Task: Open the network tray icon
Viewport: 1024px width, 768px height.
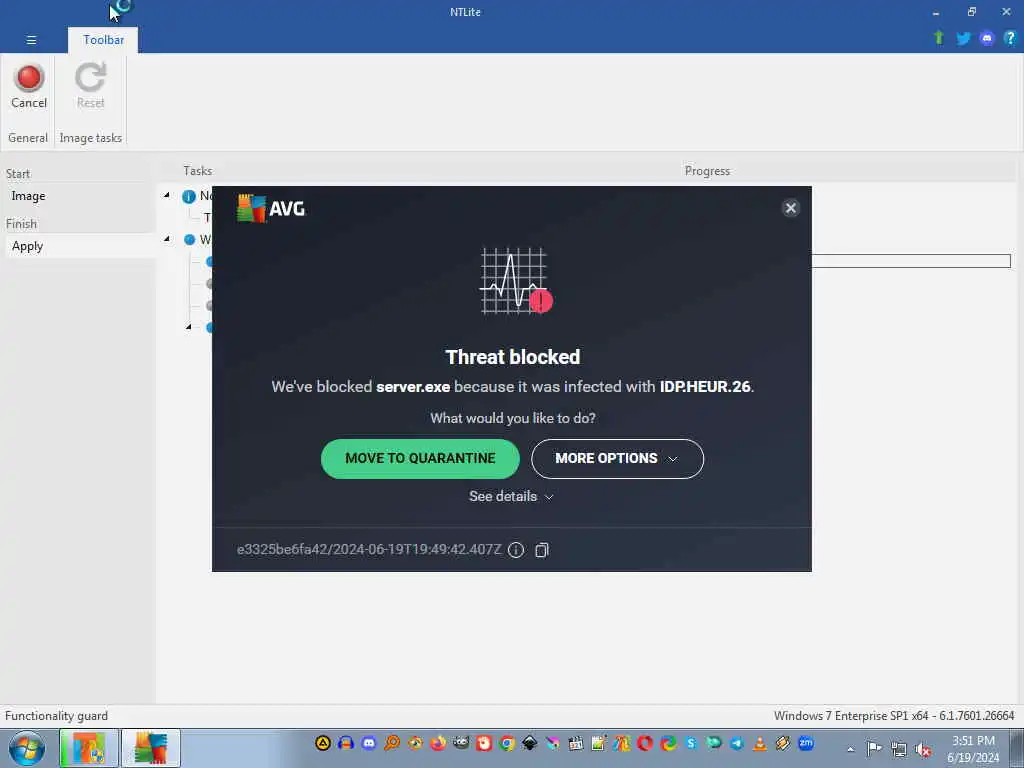Action: (899, 749)
